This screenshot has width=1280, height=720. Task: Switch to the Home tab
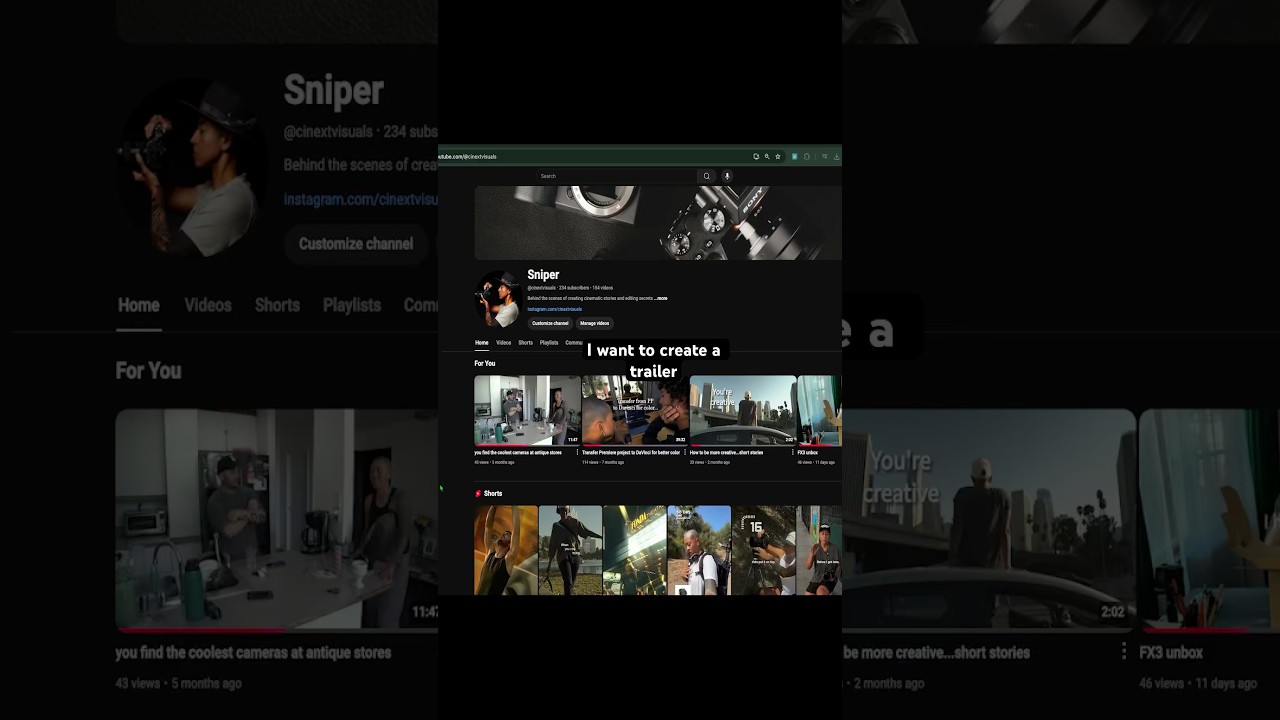pyautogui.click(x=482, y=343)
